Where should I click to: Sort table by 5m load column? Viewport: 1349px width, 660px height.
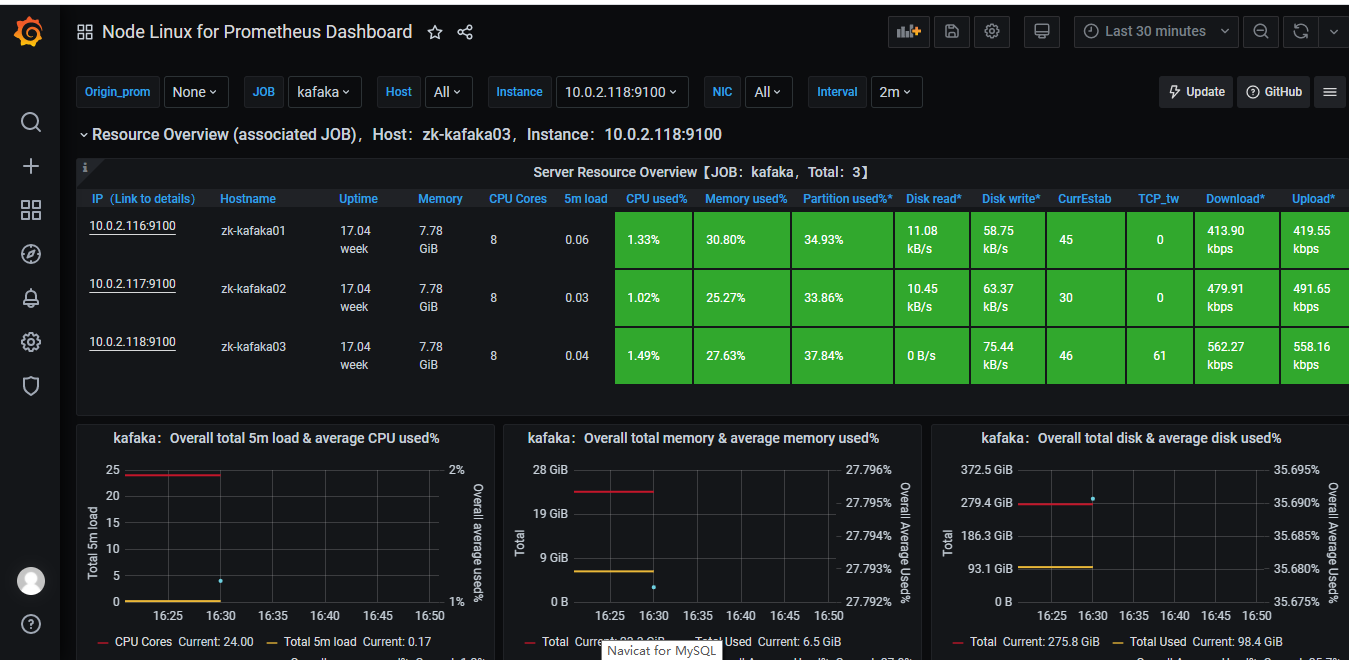click(x=586, y=199)
